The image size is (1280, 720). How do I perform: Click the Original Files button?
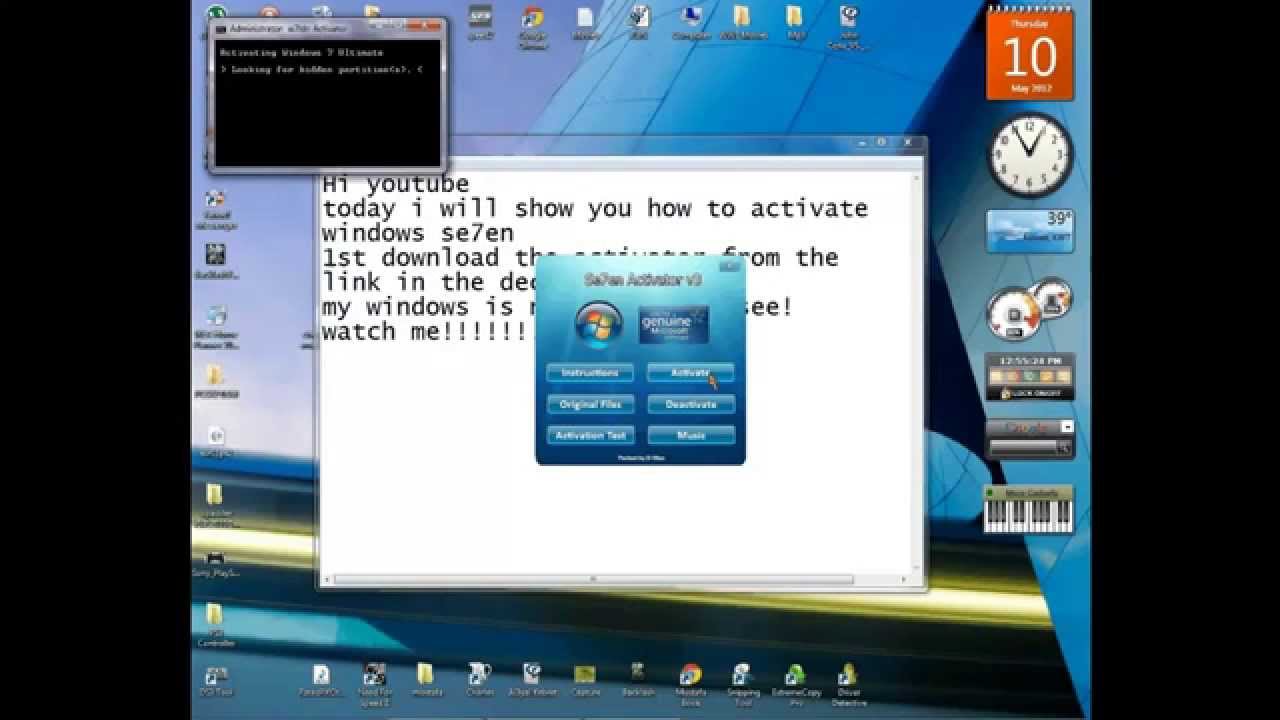point(590,404)
